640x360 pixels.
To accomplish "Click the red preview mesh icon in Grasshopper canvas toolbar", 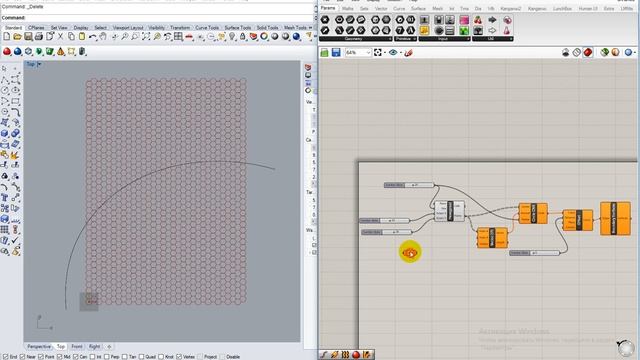I will tap(588, 52).
